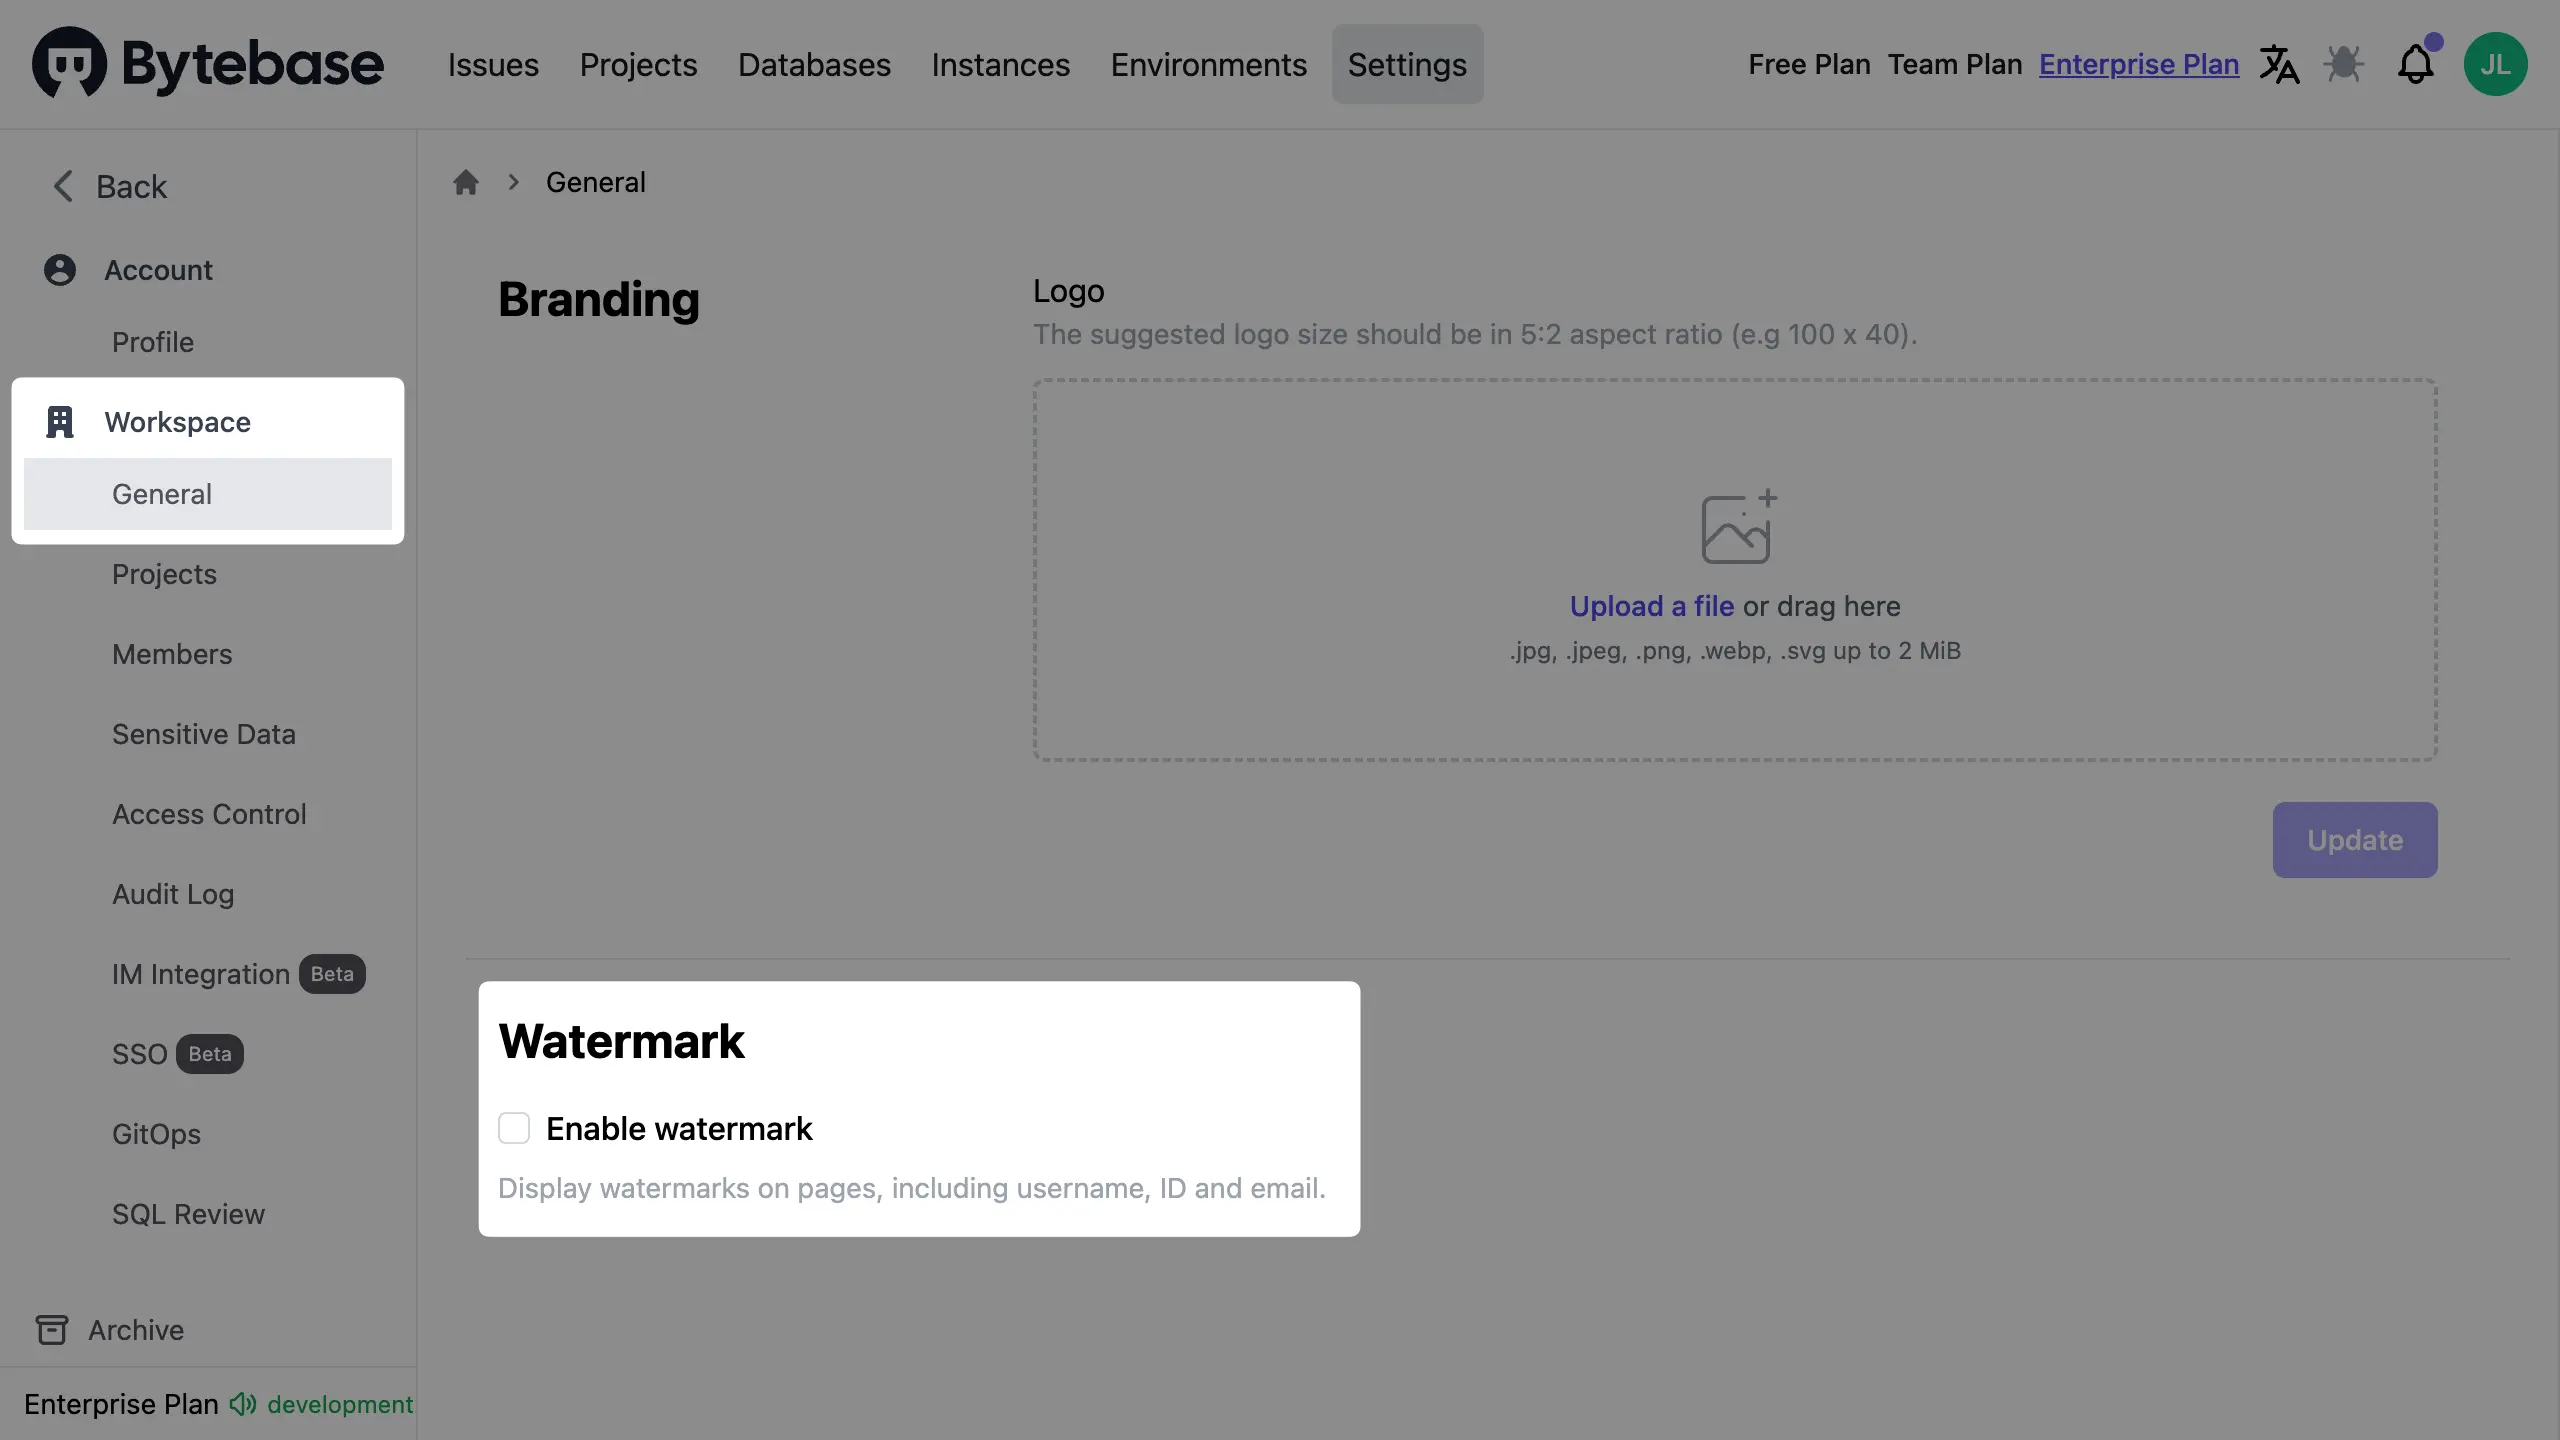Click the Archive box icon
The width and height of the screenshot is (2560, 1440).
coord(52,1330)
